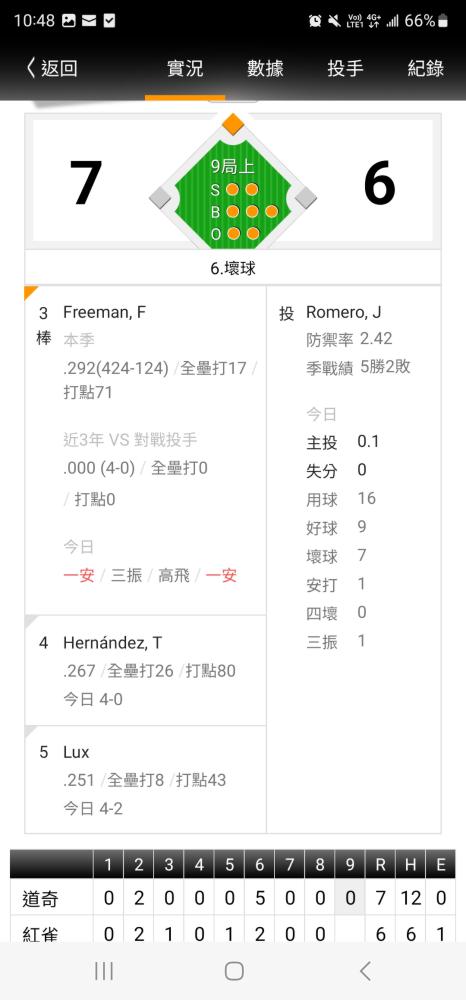Expand batter Lux row
Image resolution: width=466 pixels, height=1000 pixels.
pyautogui.click(x=145, y=780)
